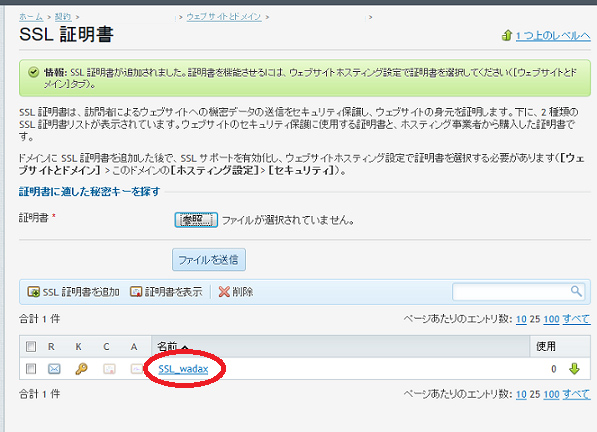Click the key icon in the K column
Viewport: 597px width, 432px height.
click(81, 369)
